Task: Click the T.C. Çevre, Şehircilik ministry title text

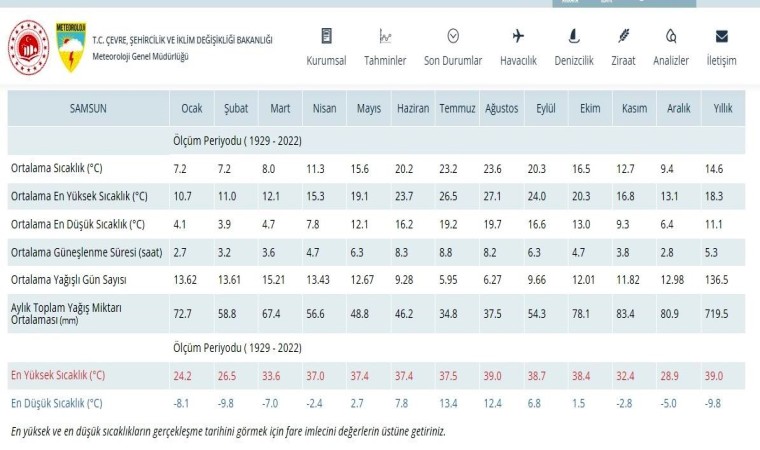Action: click(181, 40)
